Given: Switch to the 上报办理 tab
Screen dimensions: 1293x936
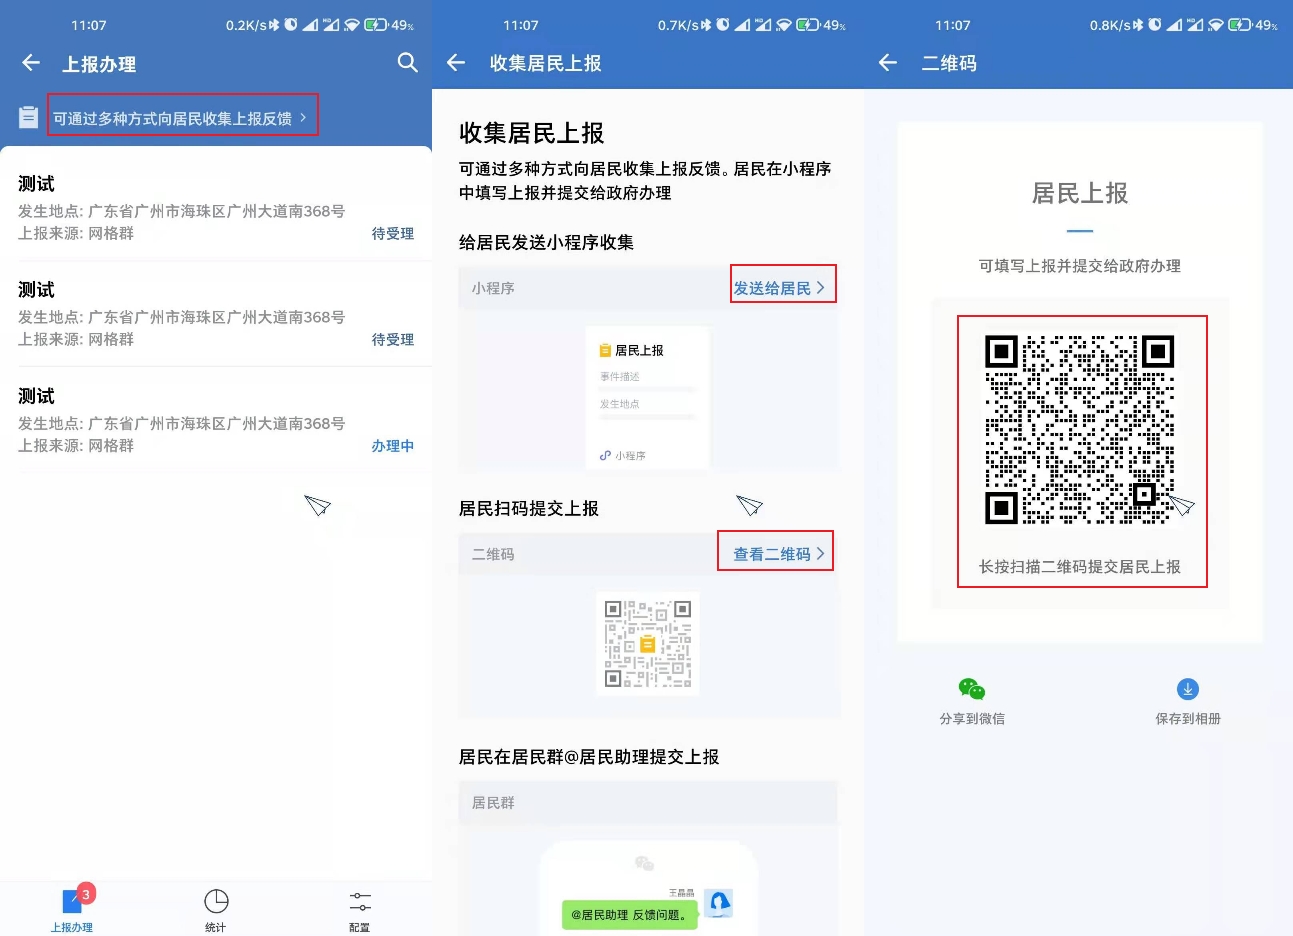Looking at the screenshot, I should coord(72,905).
